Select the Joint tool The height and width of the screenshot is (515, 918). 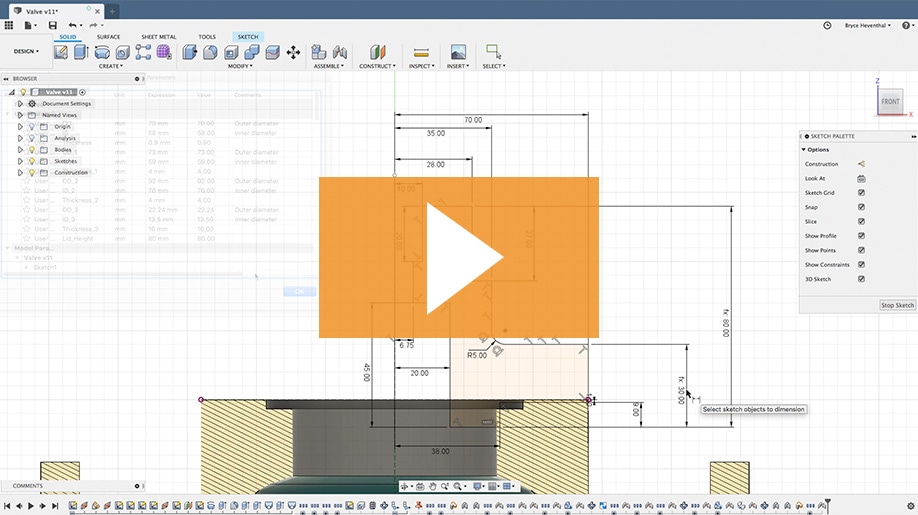pyautogui.click(x=340, y=52)
